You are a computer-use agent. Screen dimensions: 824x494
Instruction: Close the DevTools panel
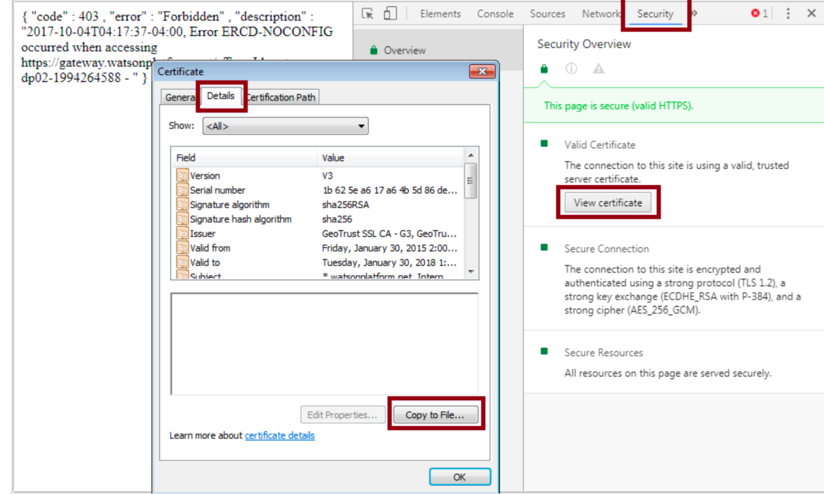[811, 14]
